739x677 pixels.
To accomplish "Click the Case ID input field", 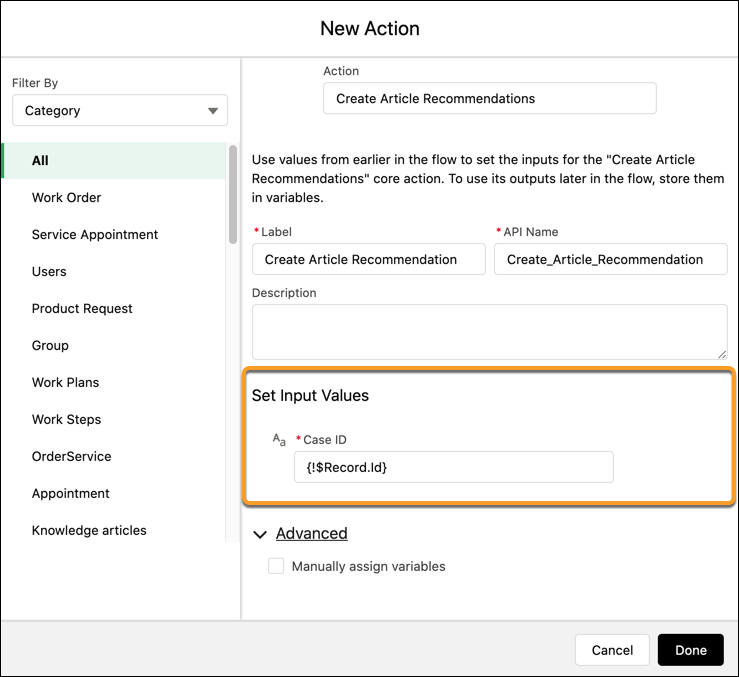I will (x=454, y=467).
